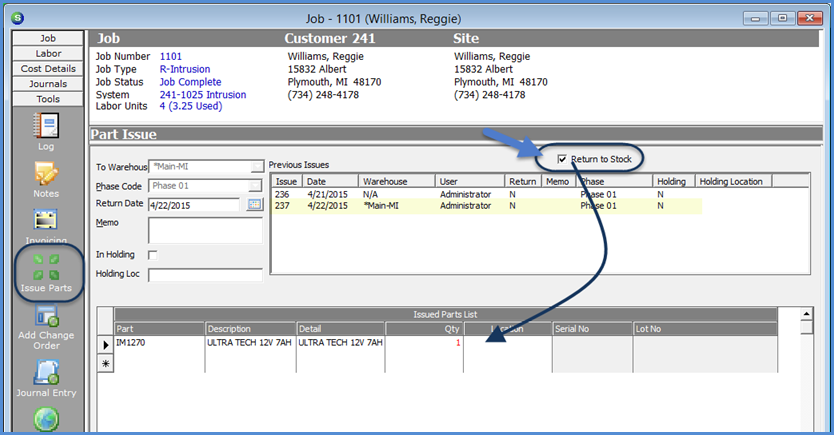Maximize the Job window
Screen dimensions: 834x435
[782, 18]
